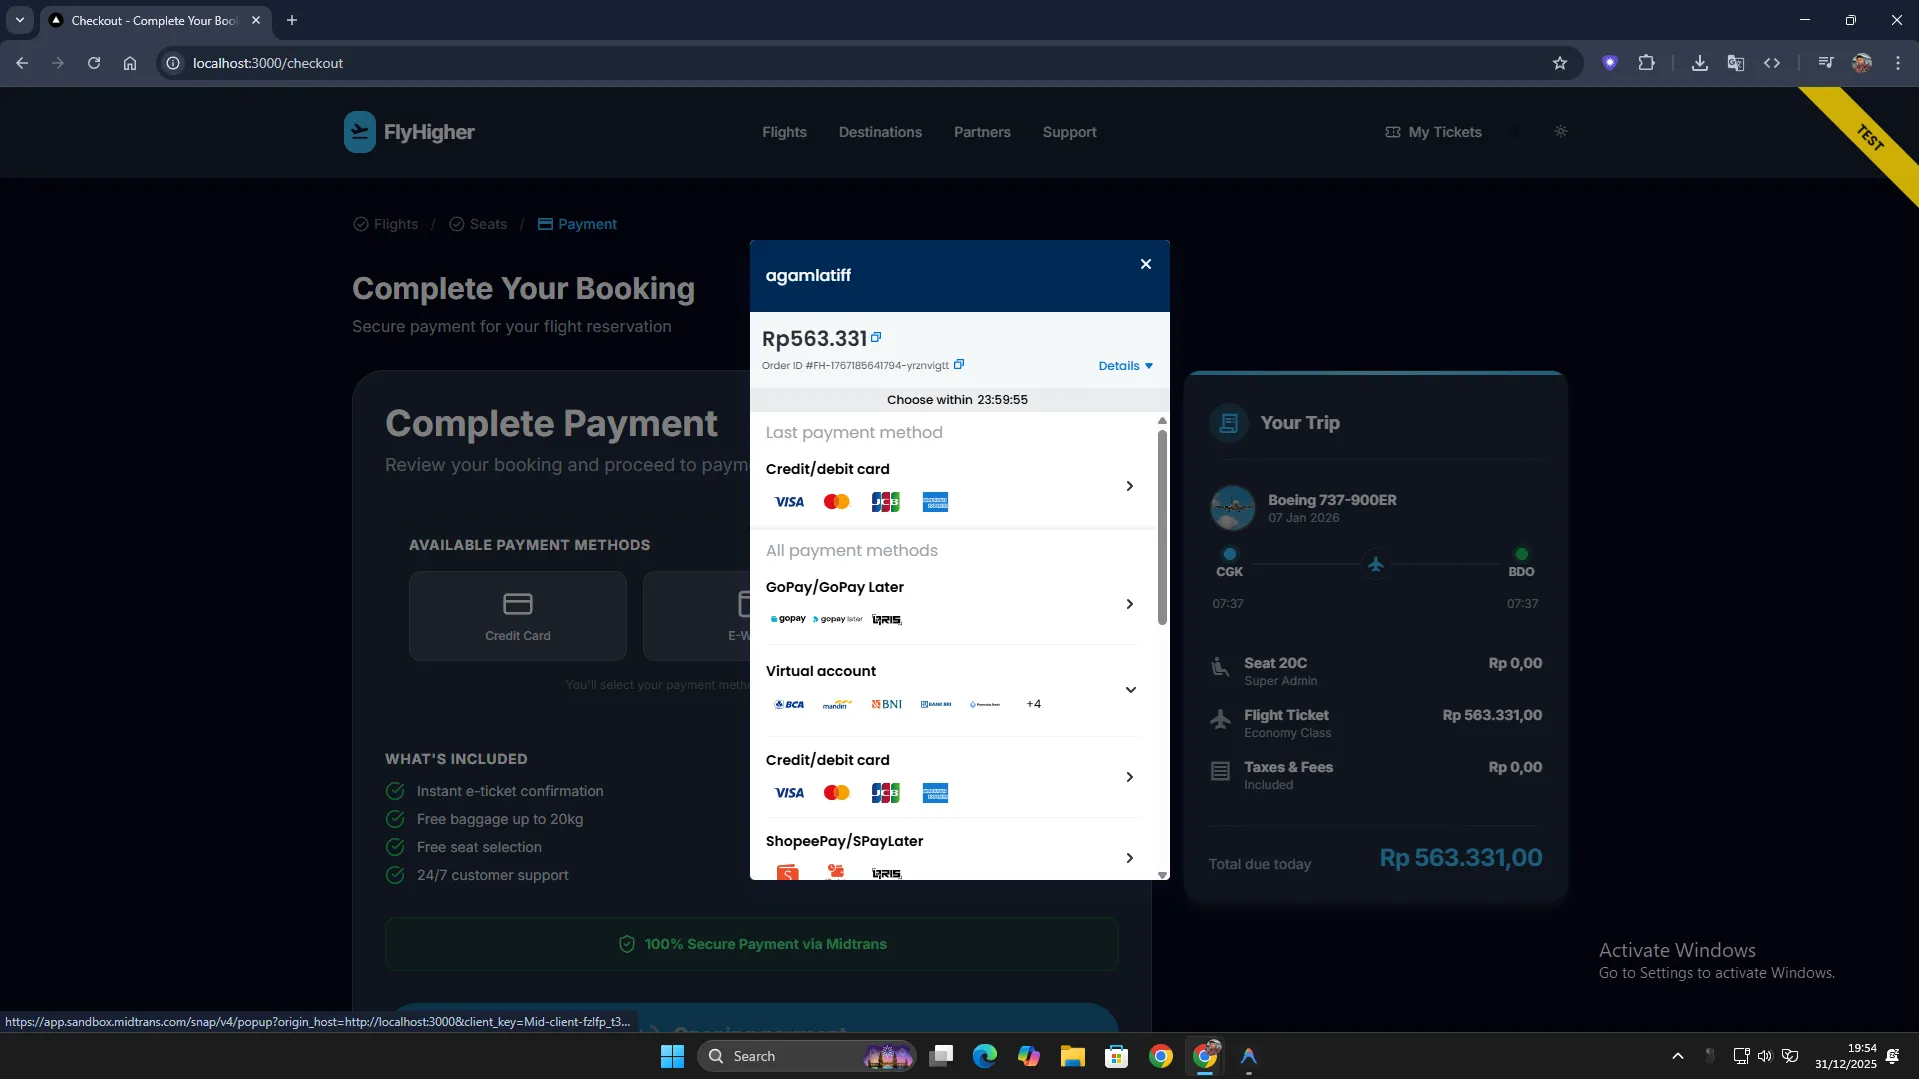Image resolution: width=1919 pixels, height=1079 pixels.
Task: Open File Explorer from taskbar
Action: click(x=1072, y=1056)
